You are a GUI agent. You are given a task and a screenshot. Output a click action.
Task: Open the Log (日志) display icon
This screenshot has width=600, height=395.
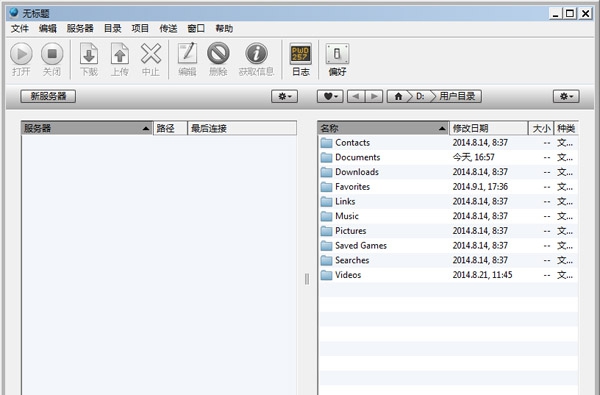(x=301, y=54)
